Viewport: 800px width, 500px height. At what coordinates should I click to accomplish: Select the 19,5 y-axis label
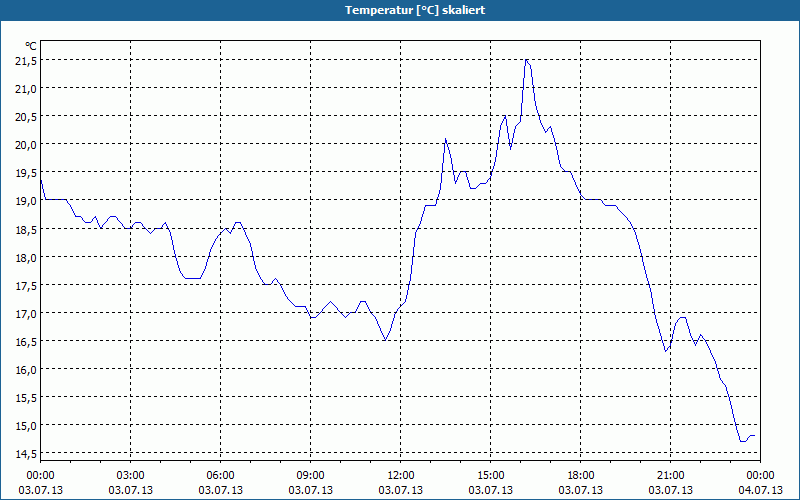[x=26, y=173]
